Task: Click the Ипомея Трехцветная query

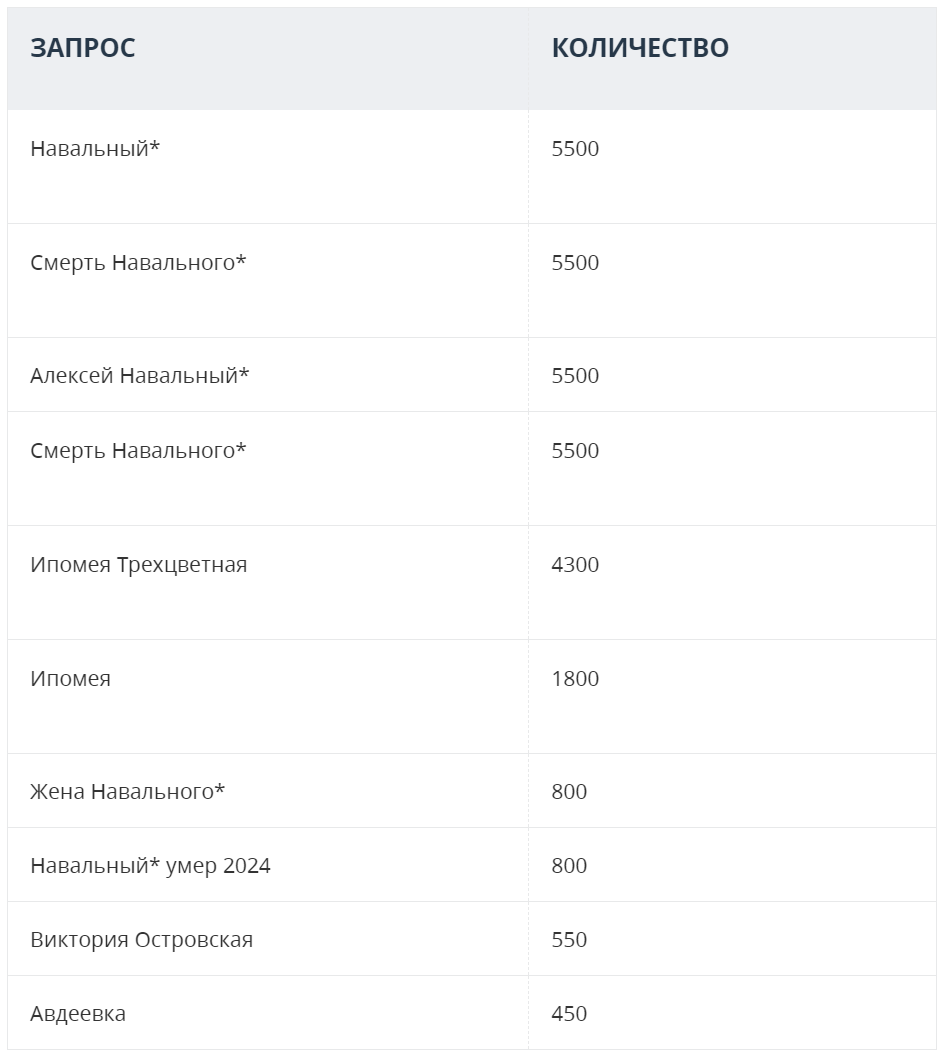Action: click(x=138, y=565)
